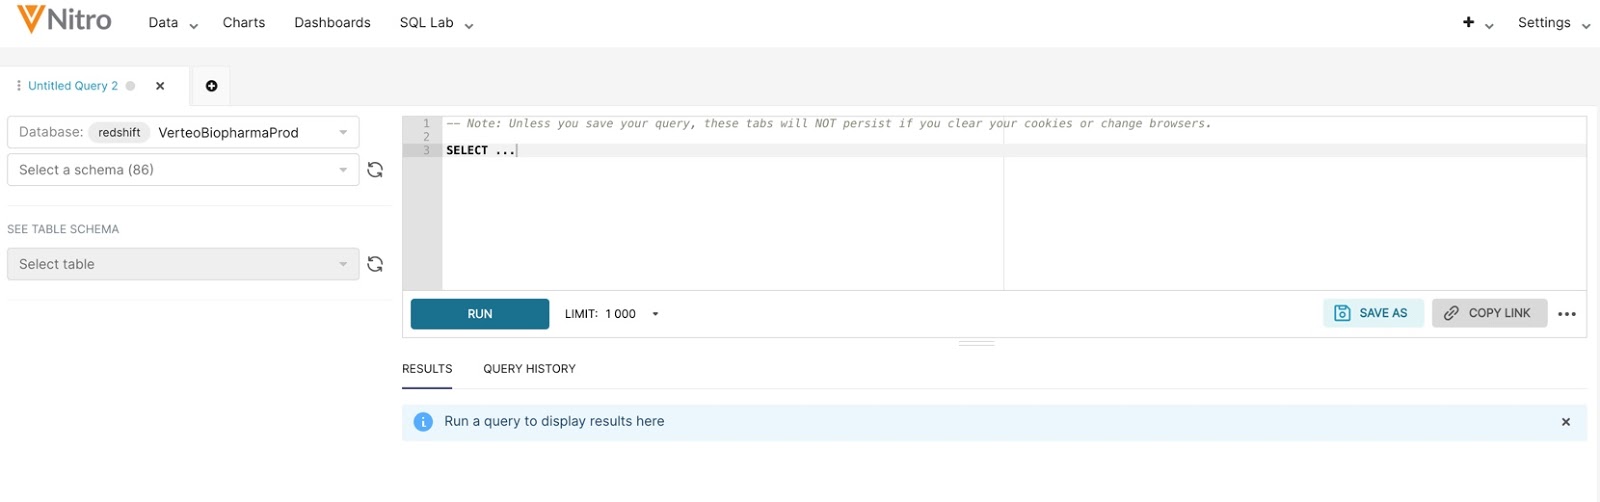Click the Save As button
This screenshot has height=502, width=1600.
(1372, 314)
